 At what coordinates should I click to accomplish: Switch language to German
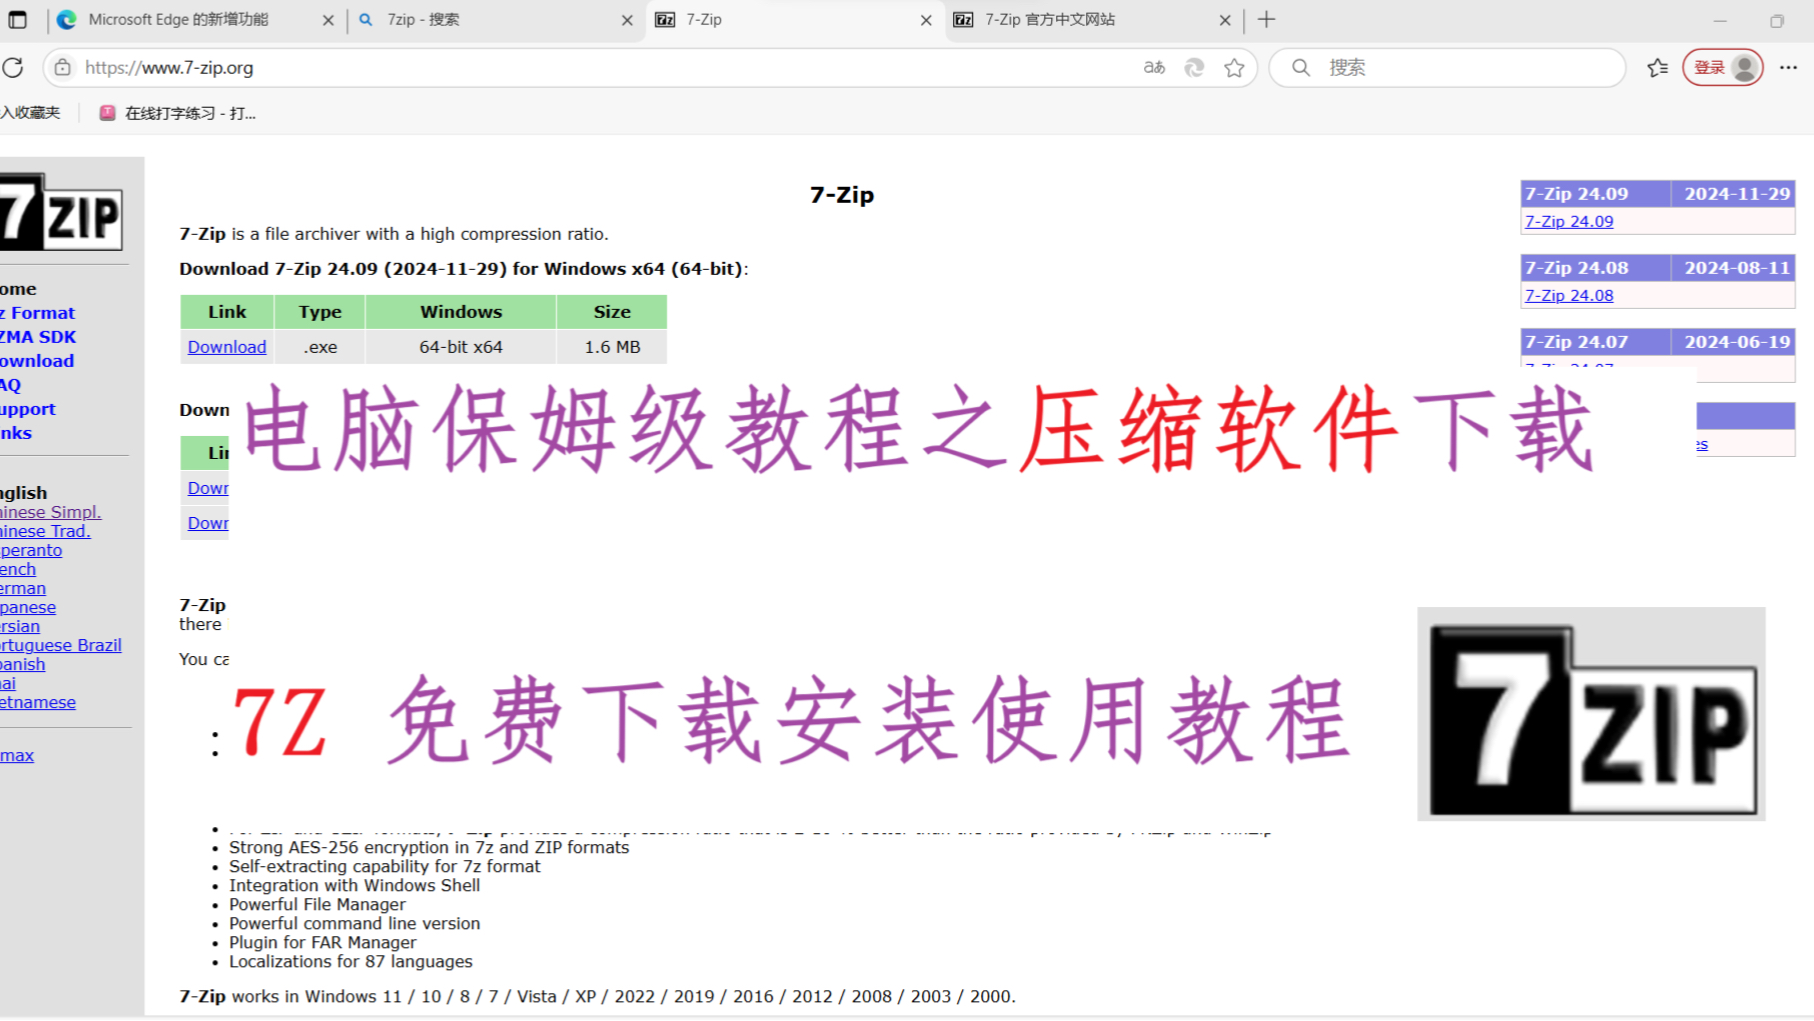(23, 588)
